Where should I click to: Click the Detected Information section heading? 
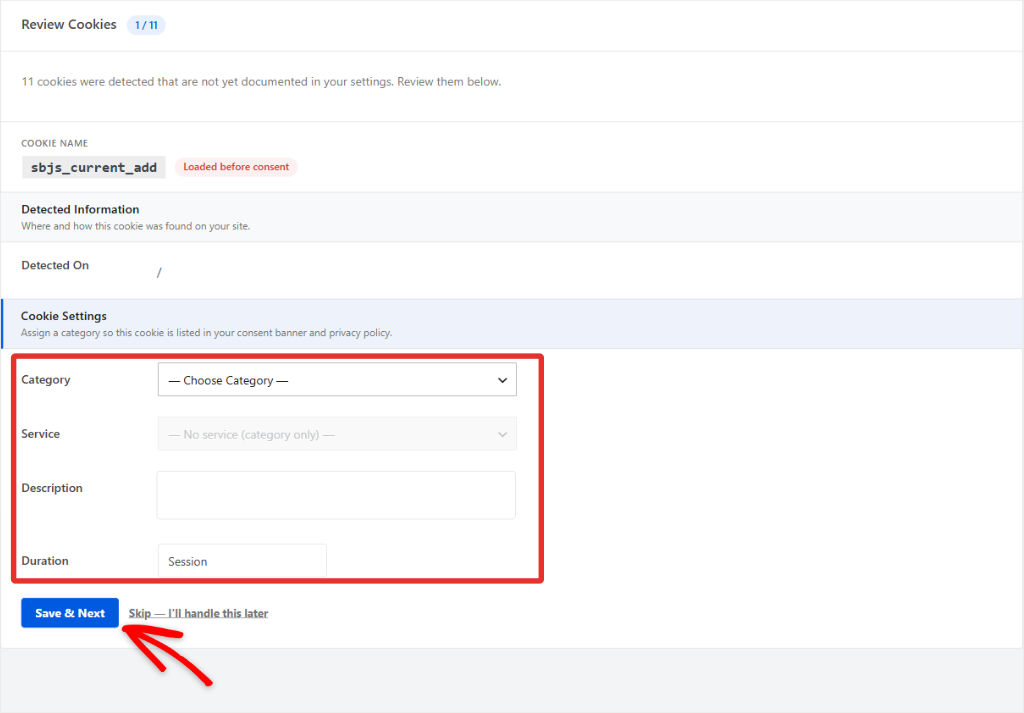(x=80, y=210)
